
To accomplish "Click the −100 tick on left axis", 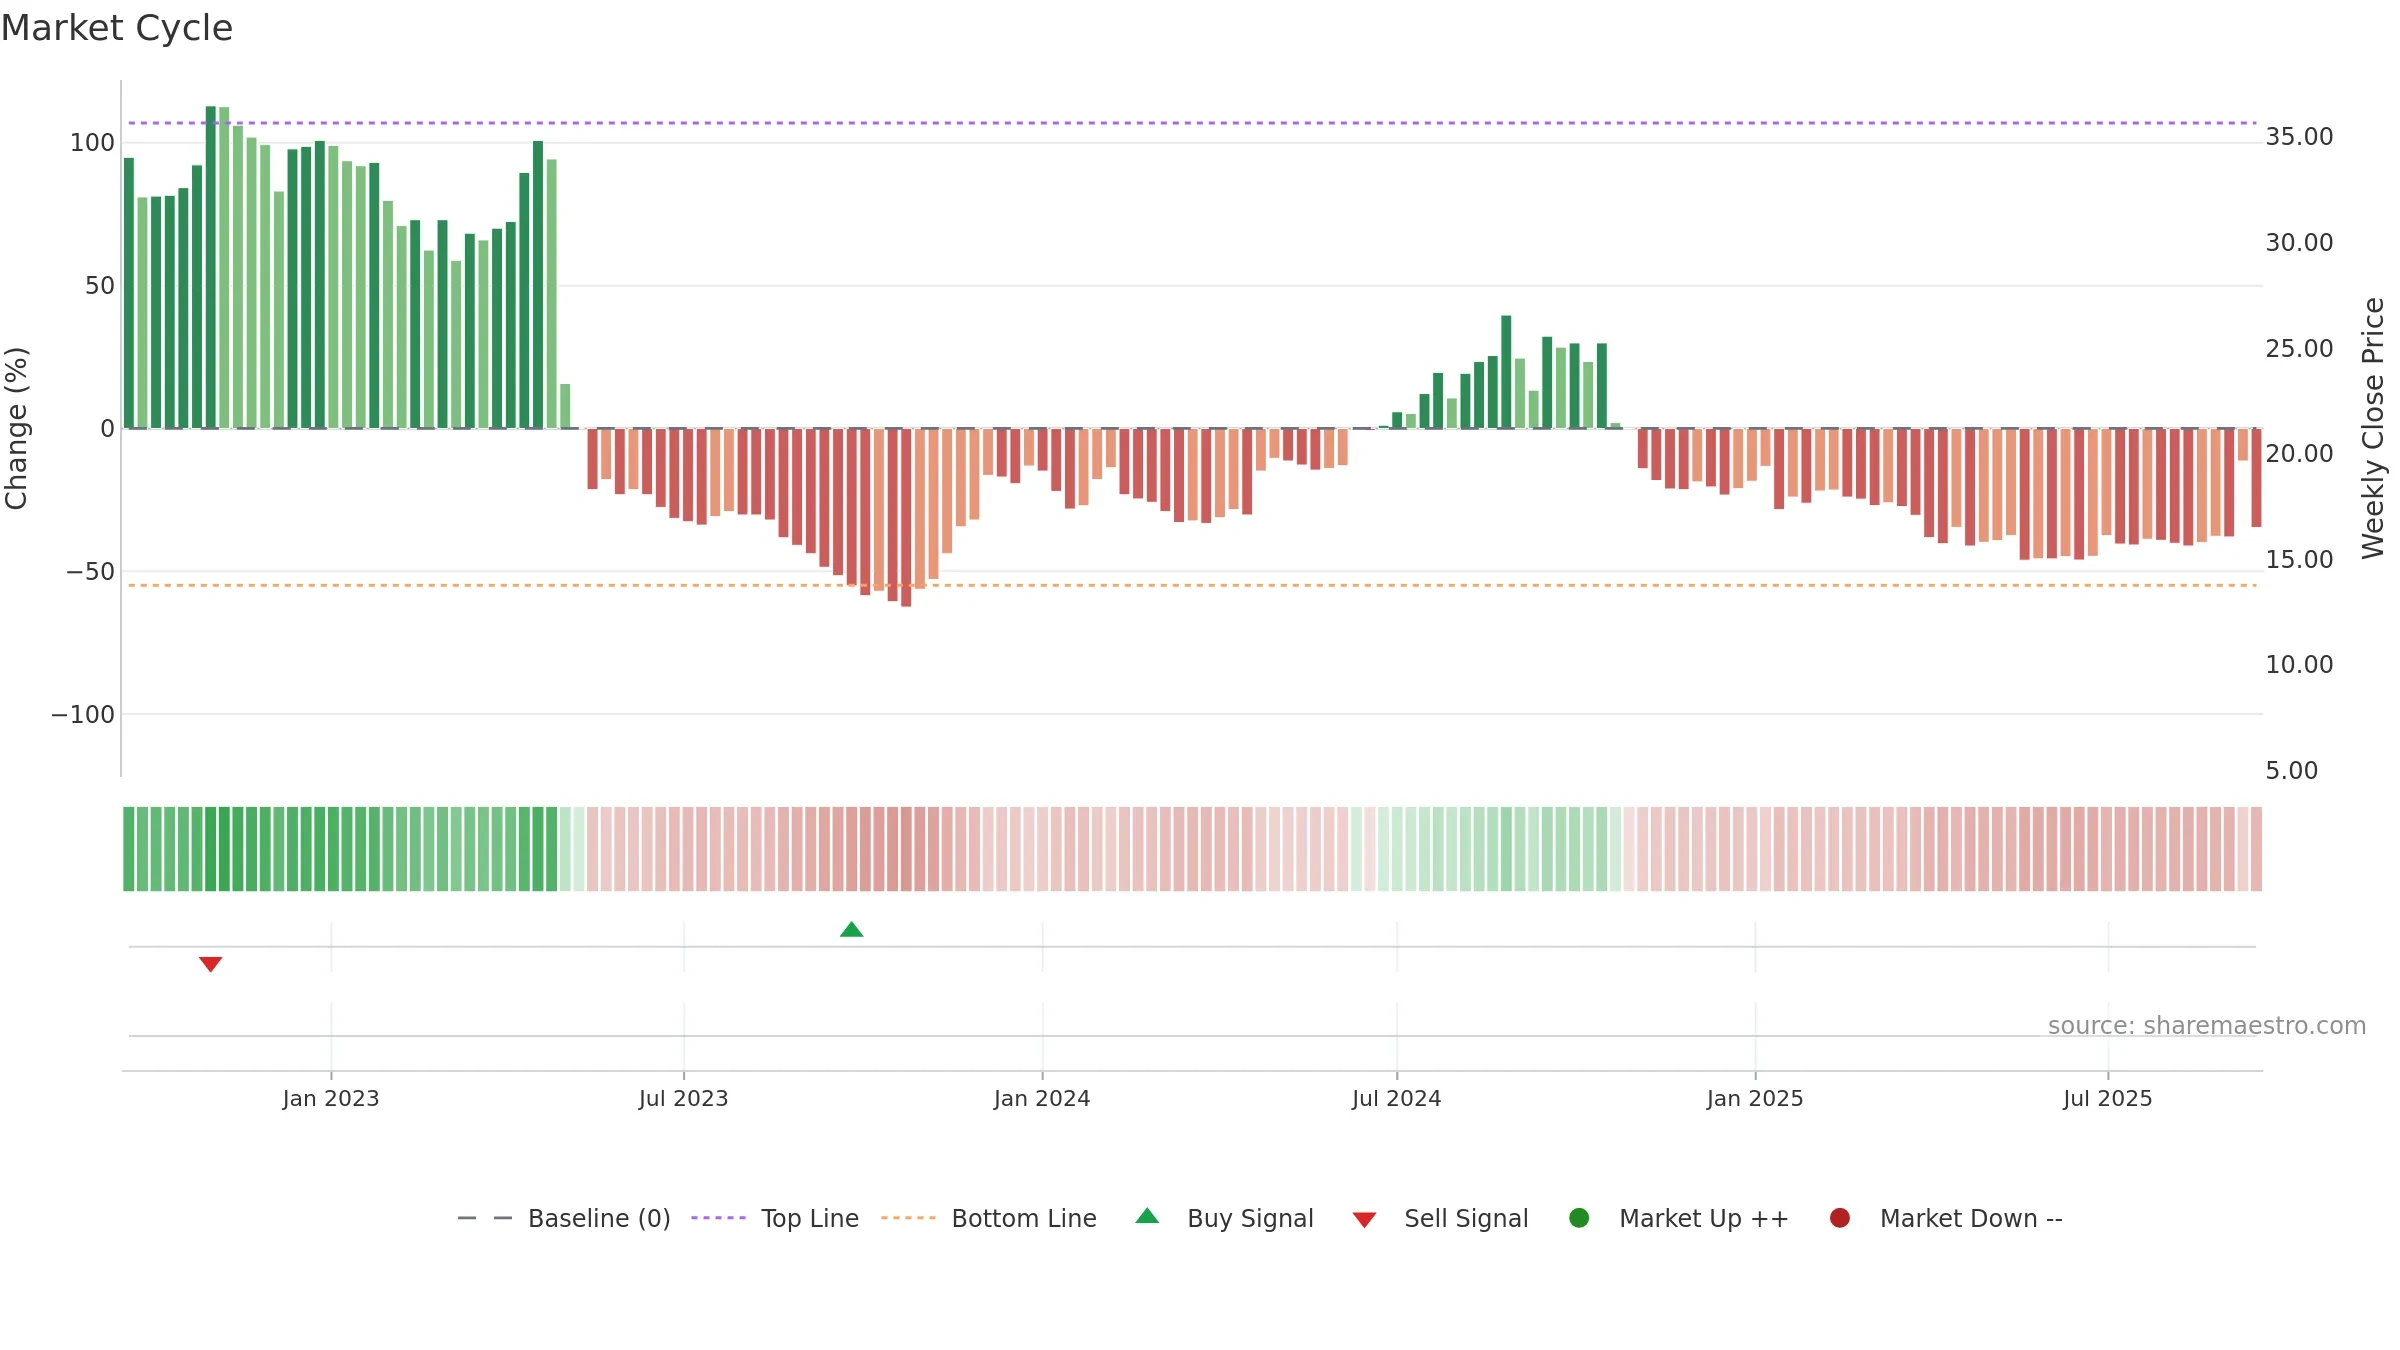I will click(83, 715).
